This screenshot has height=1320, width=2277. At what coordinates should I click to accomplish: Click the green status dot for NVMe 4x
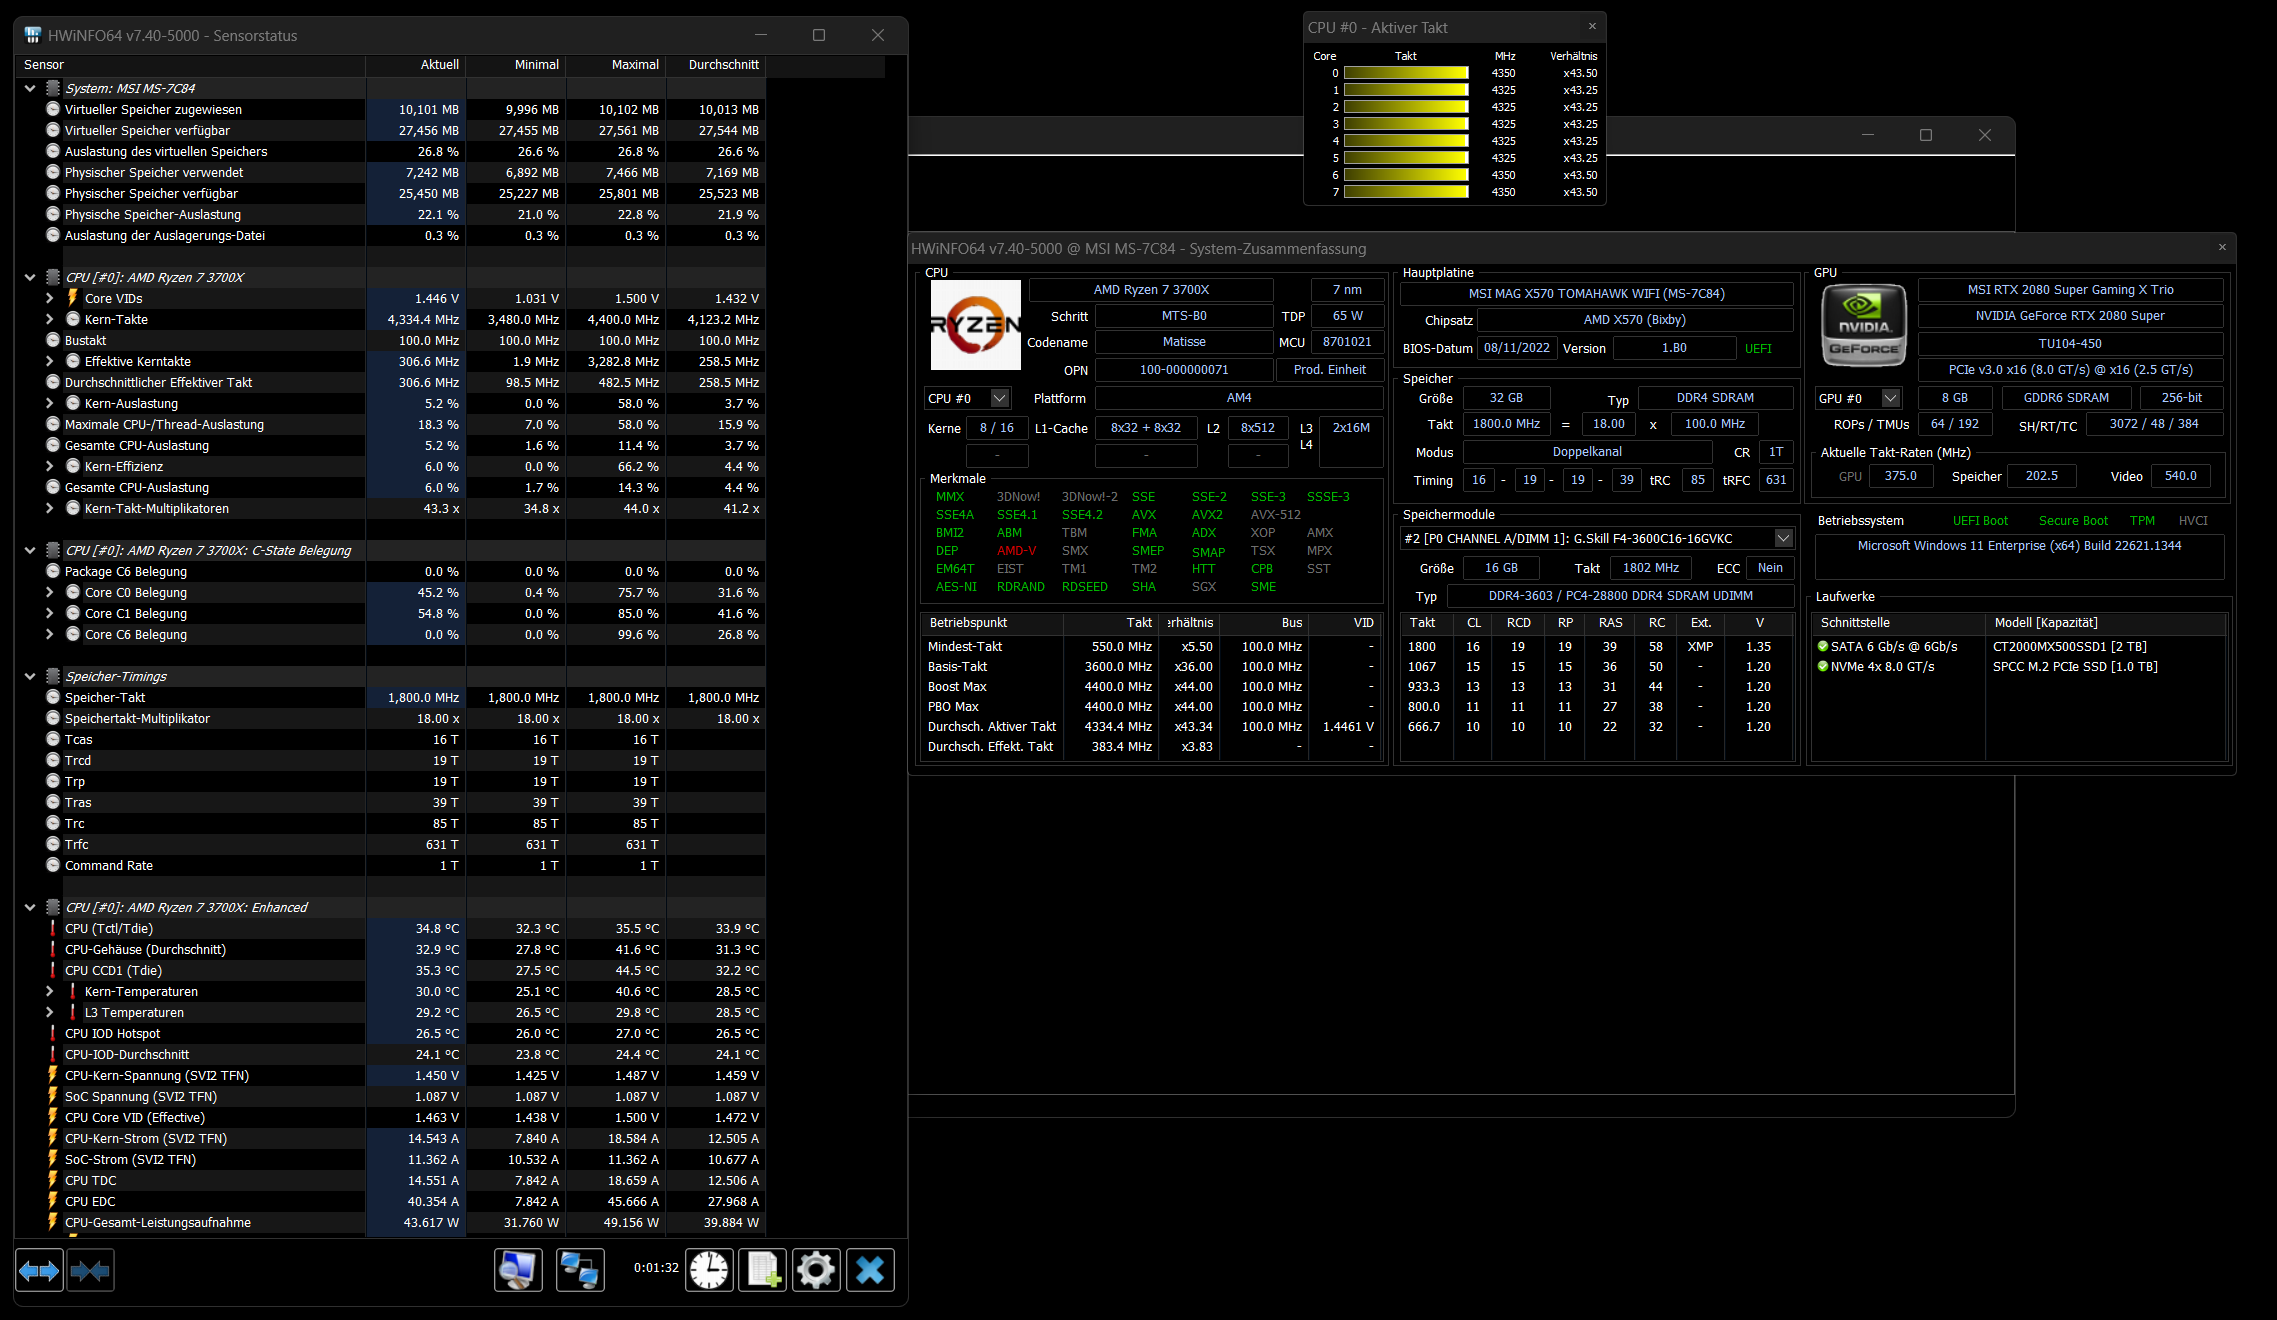click(x=1823, y=666)
